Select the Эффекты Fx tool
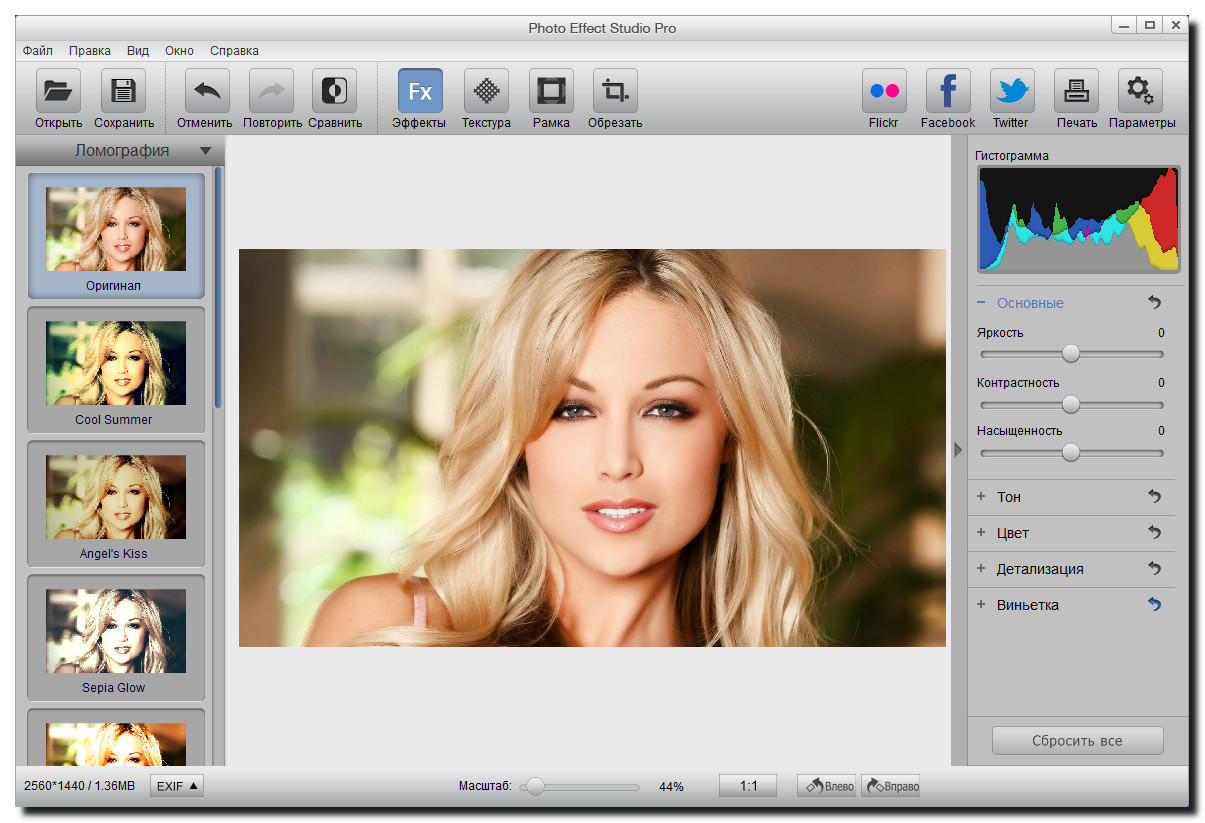Viewport: 1205px width, 823px height. [x=420, y=91]
